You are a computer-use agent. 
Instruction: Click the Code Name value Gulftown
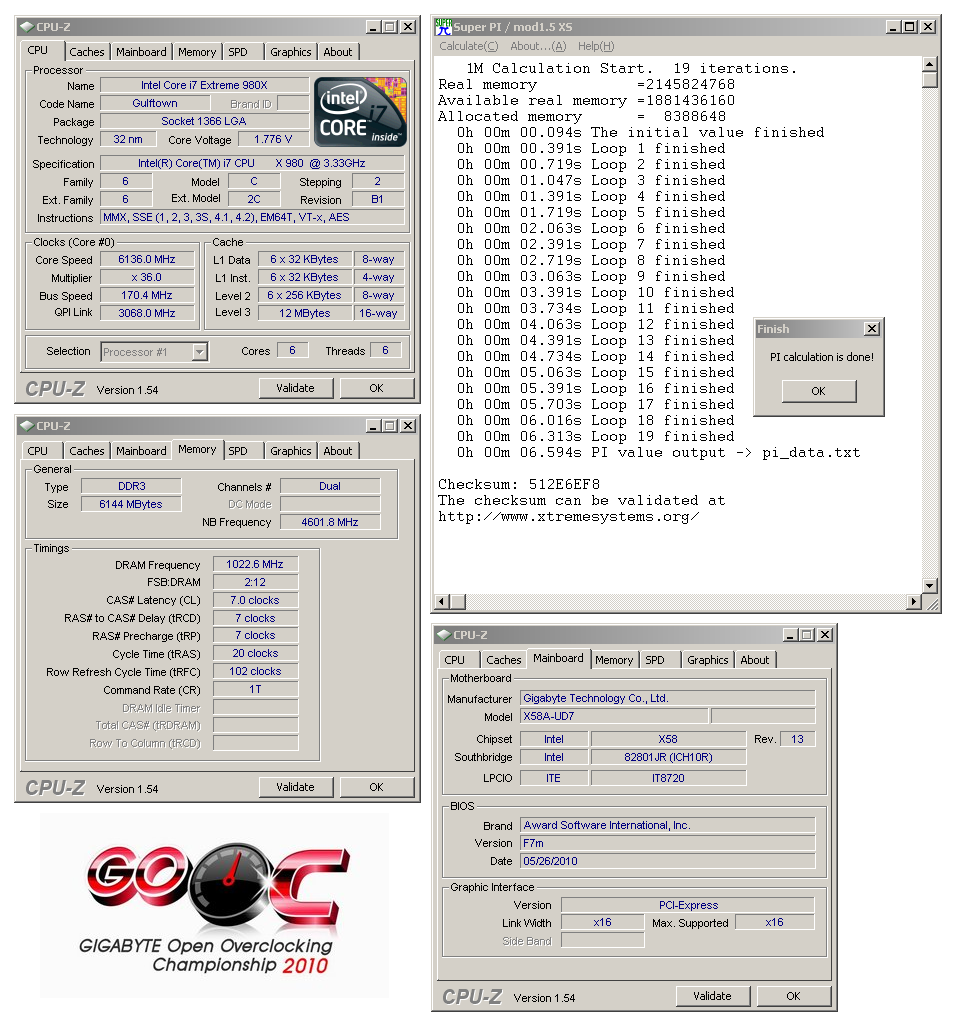click(155, 103)
